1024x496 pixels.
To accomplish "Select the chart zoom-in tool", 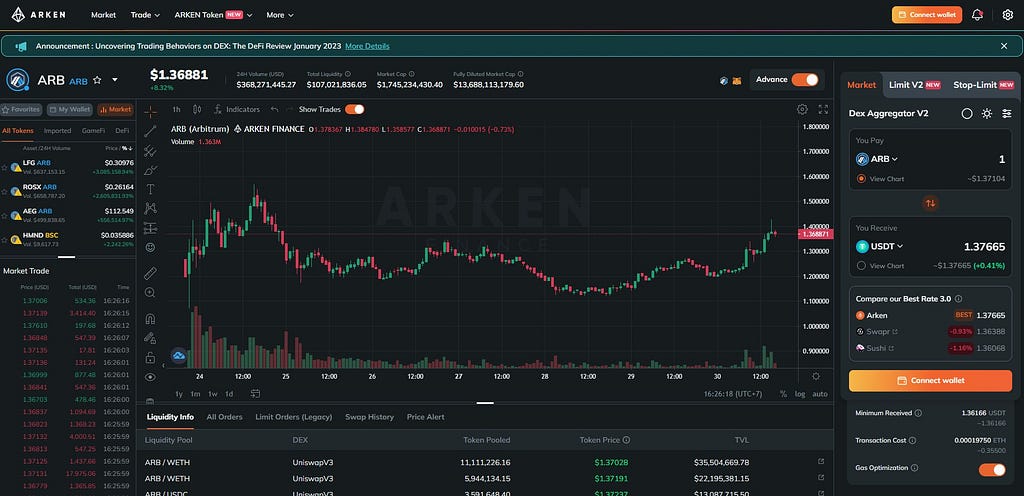I will coord(150,292).
